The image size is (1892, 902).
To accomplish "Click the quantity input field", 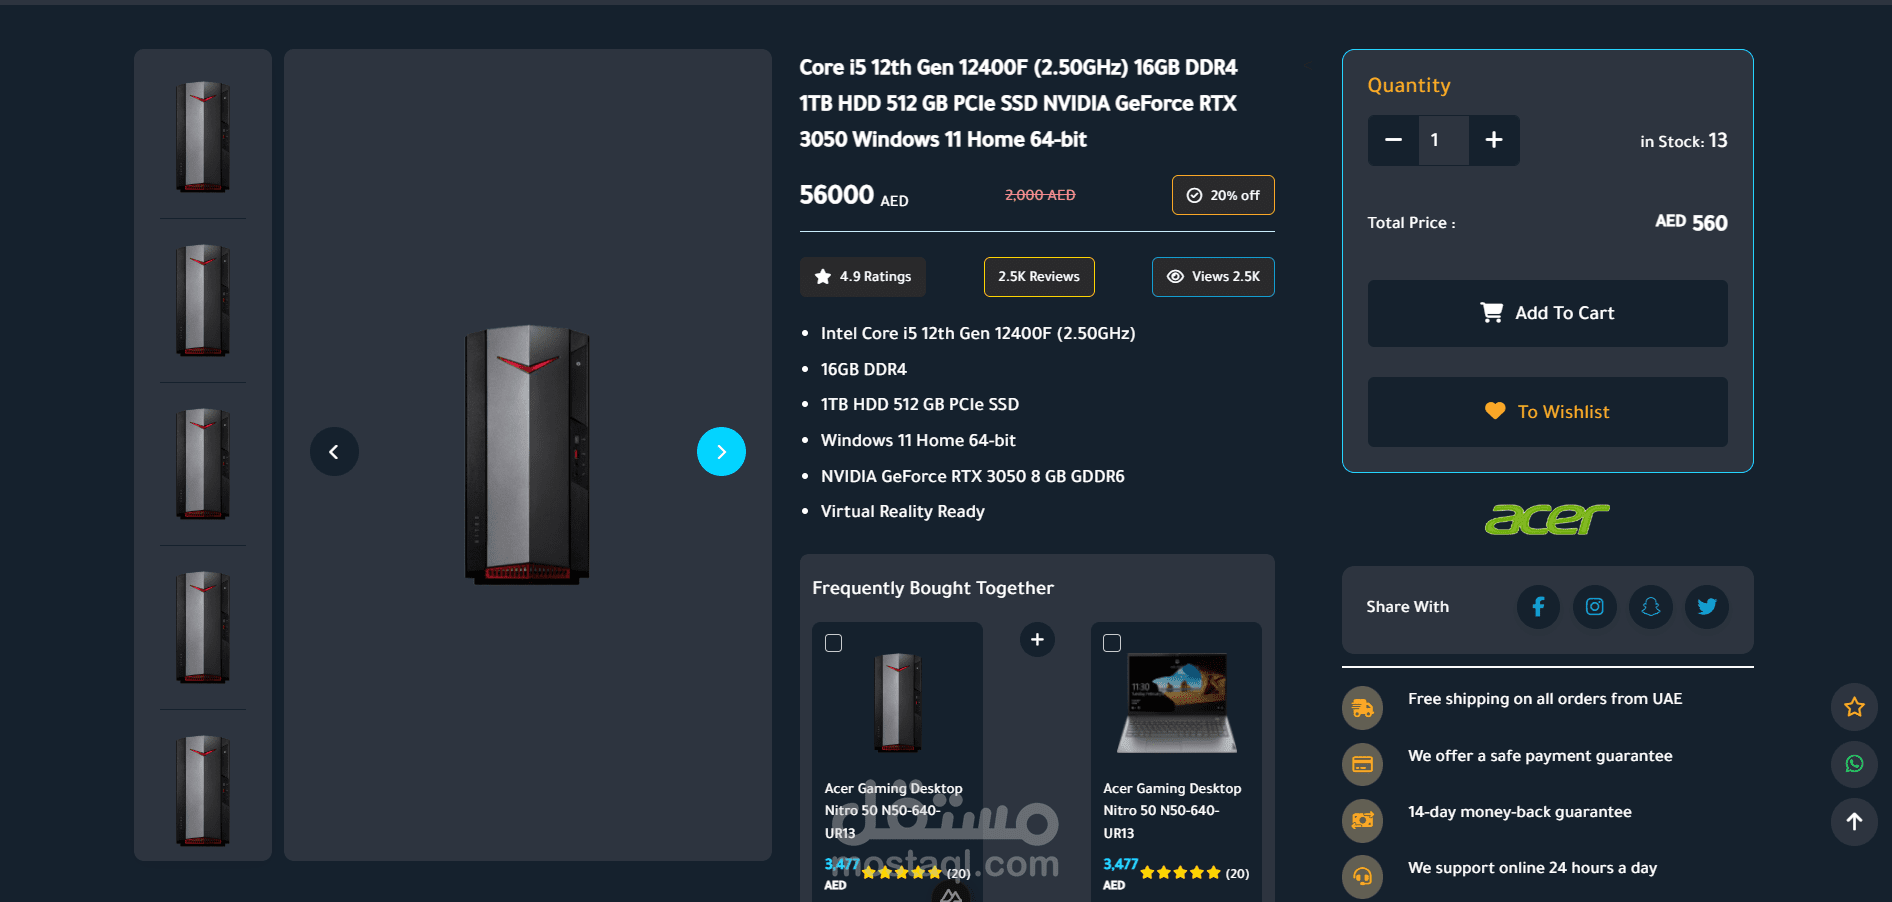I will coord(1444,140).
